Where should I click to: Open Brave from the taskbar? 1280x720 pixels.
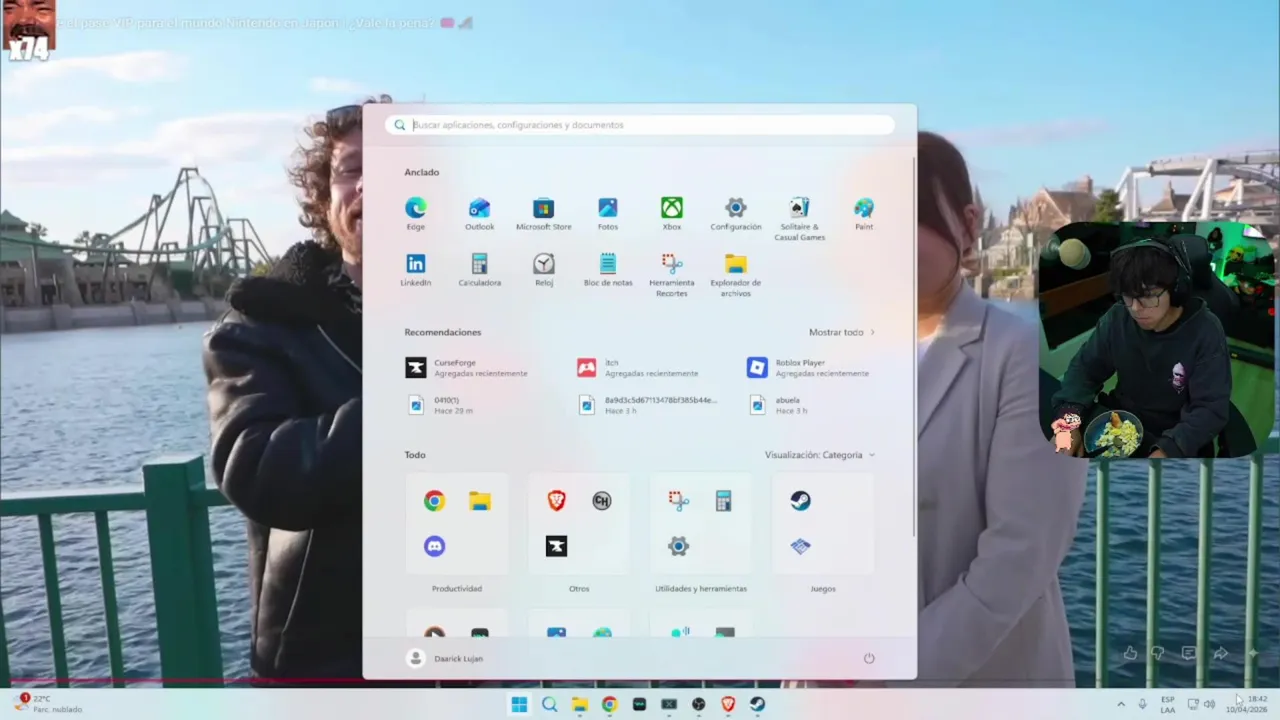pyautogui.click(x=728, y=704)
